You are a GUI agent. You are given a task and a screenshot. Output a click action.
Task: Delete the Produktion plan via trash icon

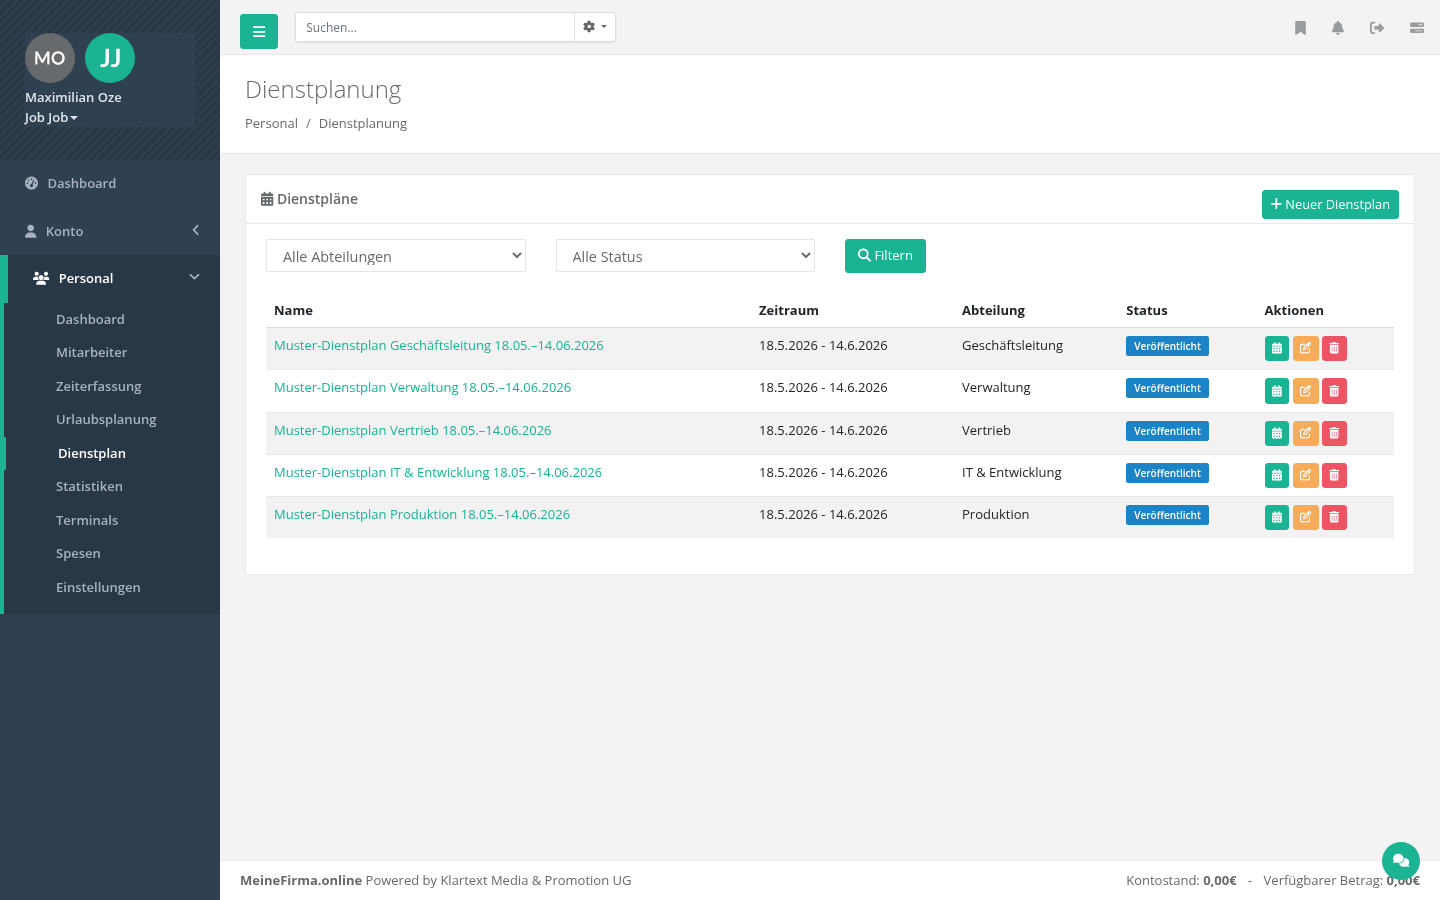click(x=1334, y=517)
